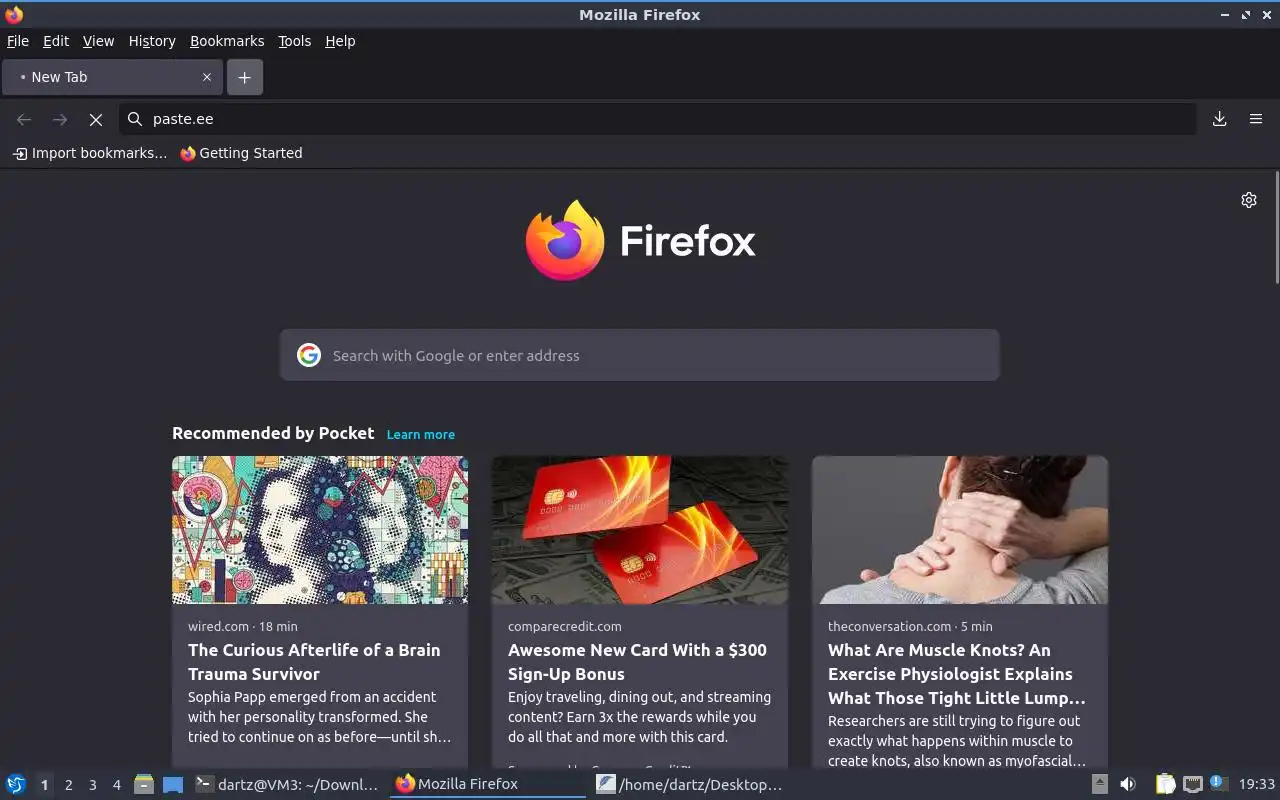
Task: Click theconversation.com · 5 min source text
Action: click(x=910, y=626)
